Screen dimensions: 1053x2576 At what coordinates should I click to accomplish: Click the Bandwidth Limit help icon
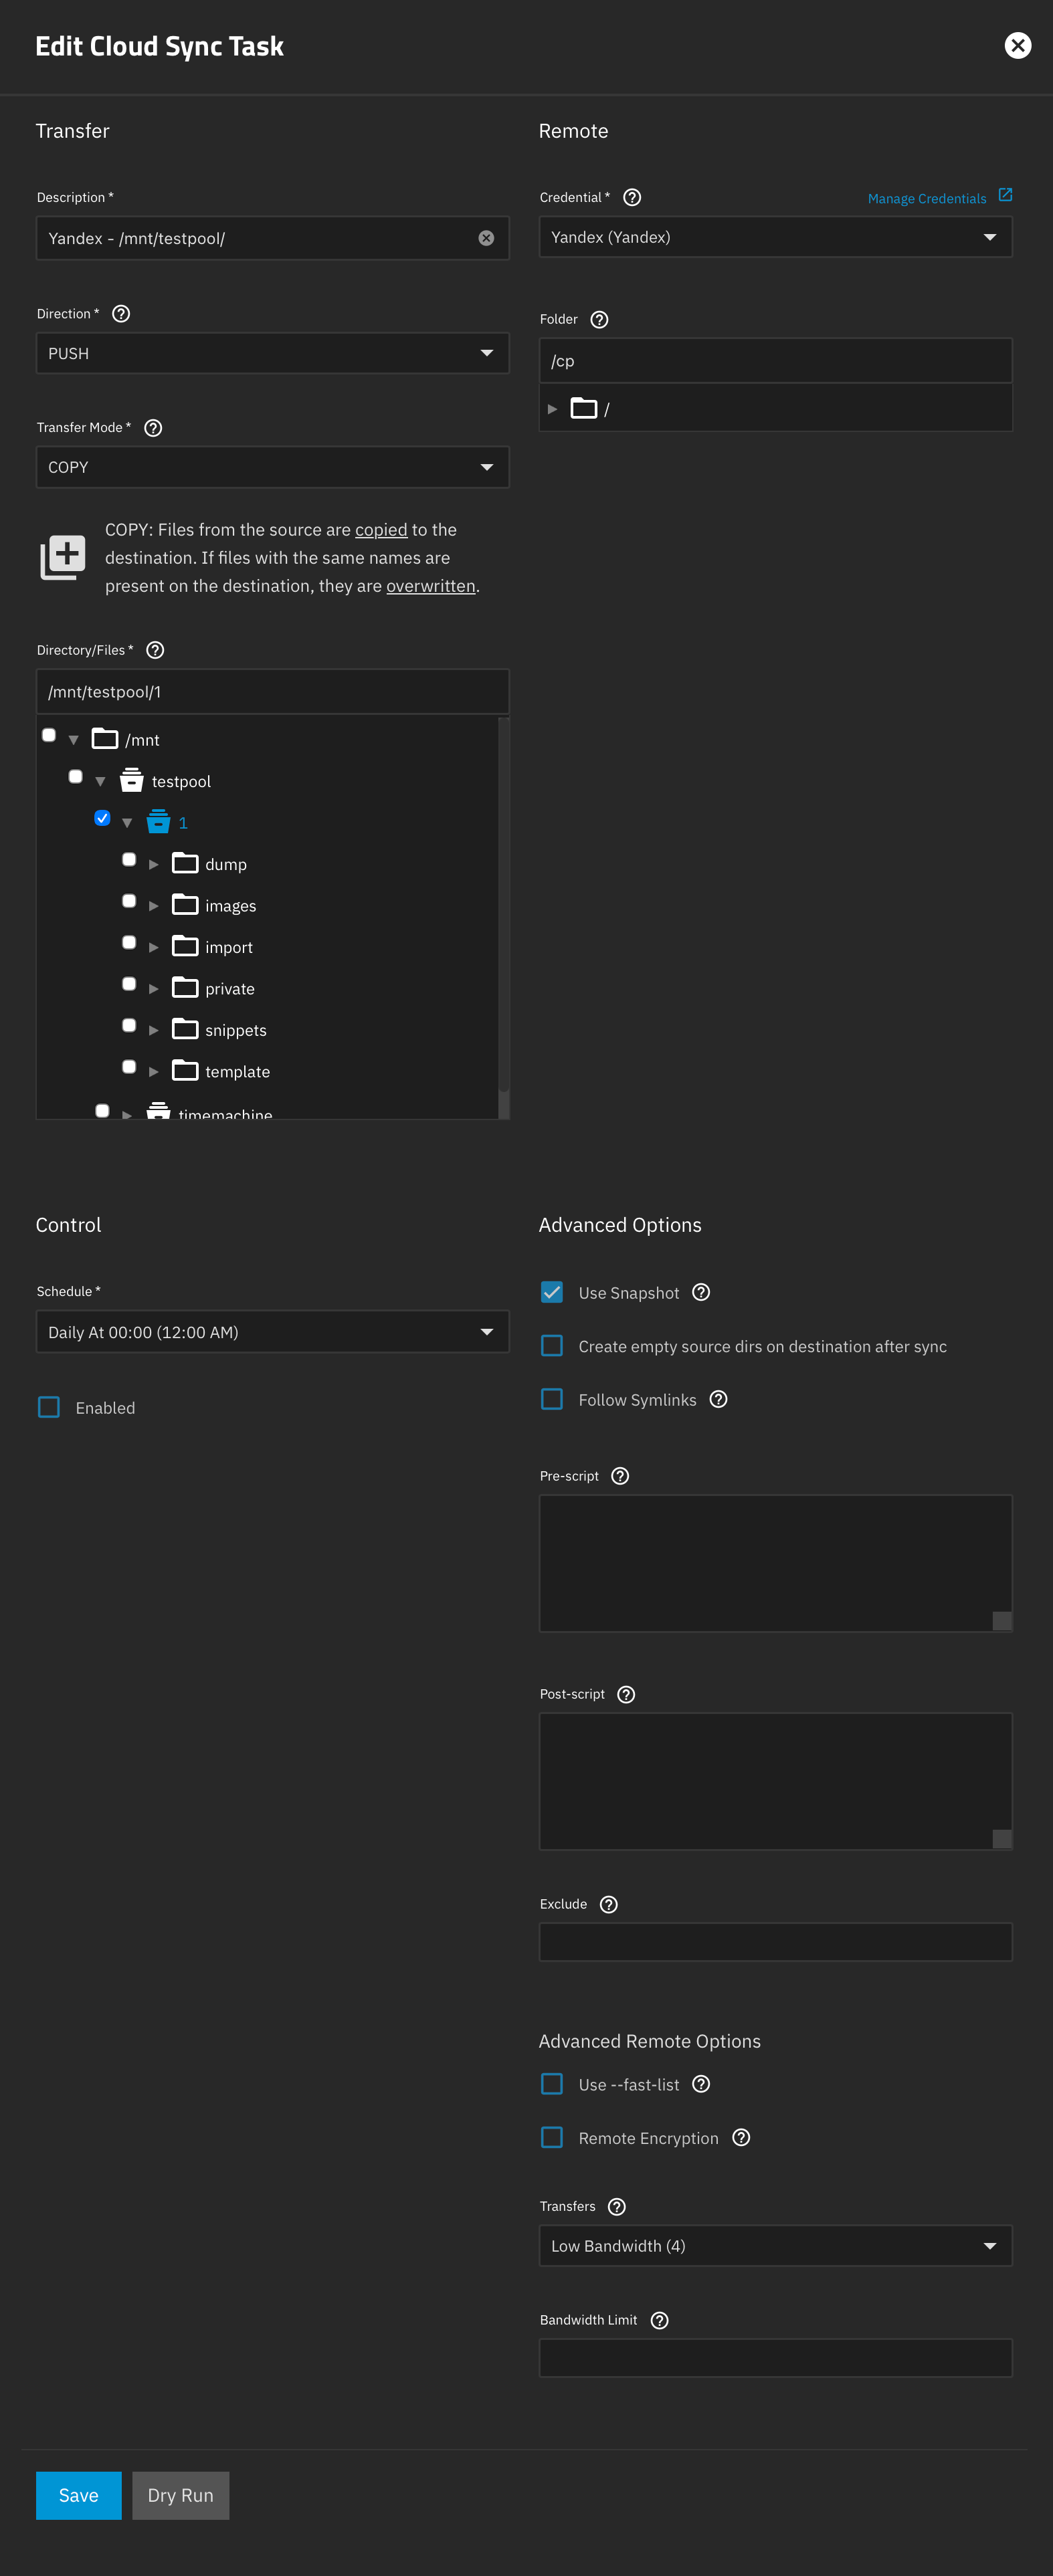click(x=659, y=2320)
